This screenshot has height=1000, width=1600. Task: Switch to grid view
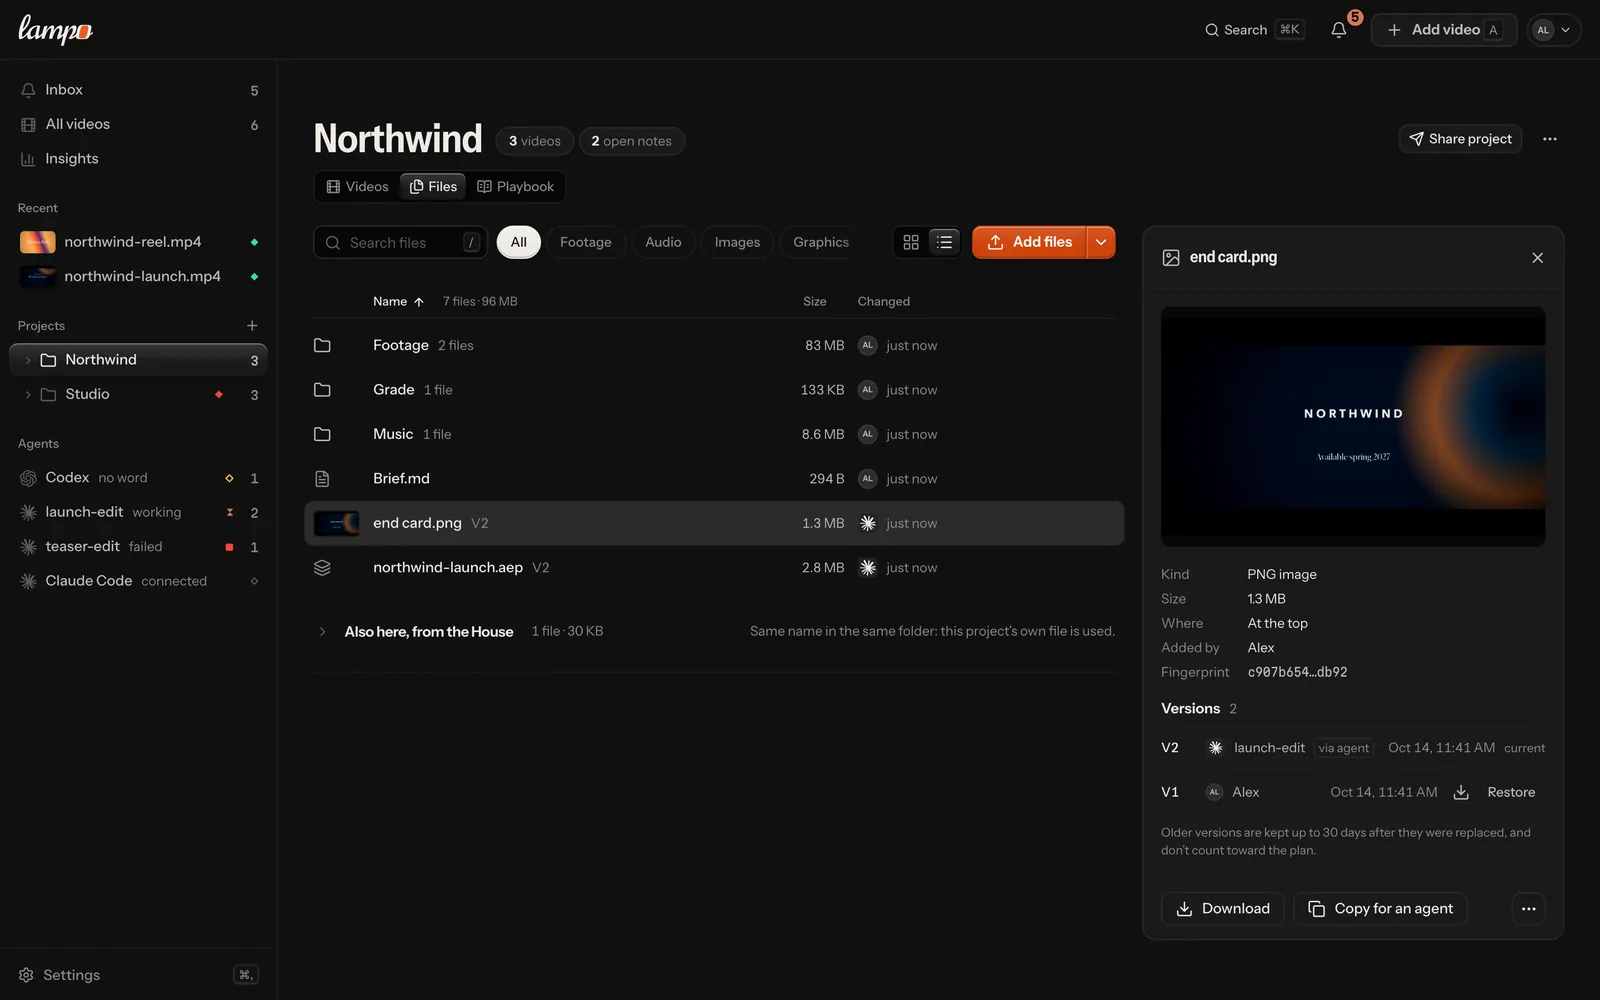click(911, 242)
